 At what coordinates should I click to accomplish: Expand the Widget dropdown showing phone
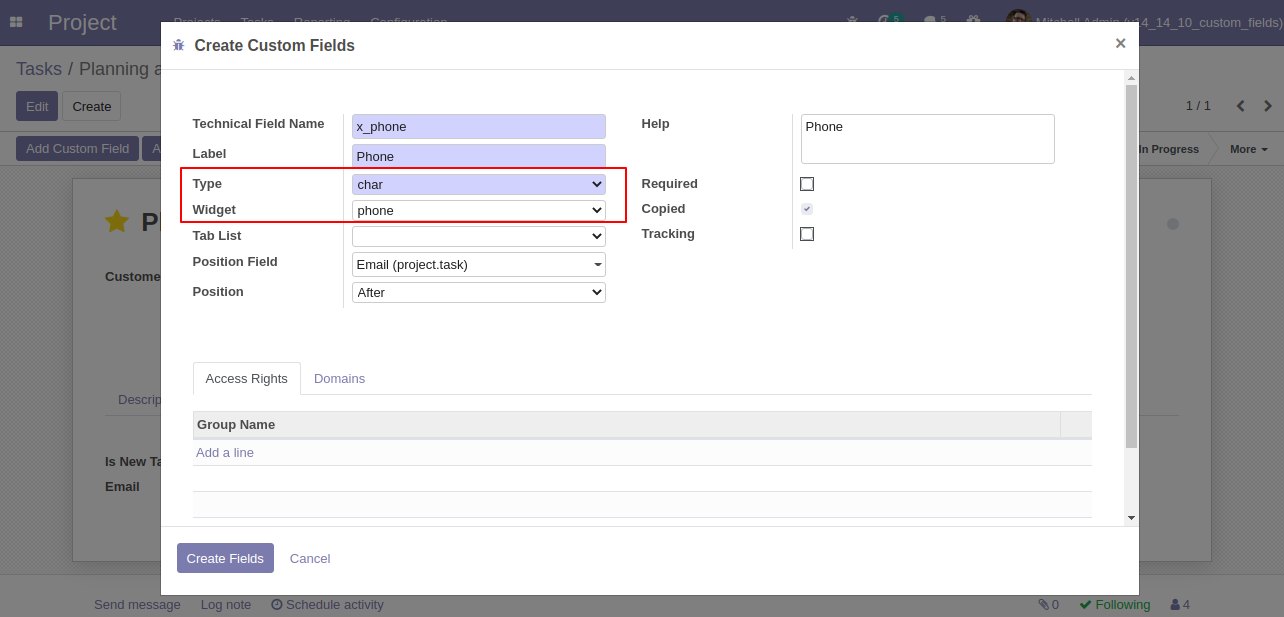[x=478, y=210]
